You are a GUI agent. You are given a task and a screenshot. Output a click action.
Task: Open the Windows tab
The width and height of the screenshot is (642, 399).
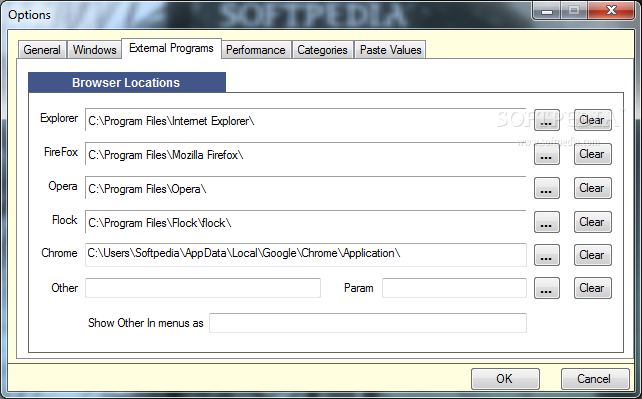(94, 50)
